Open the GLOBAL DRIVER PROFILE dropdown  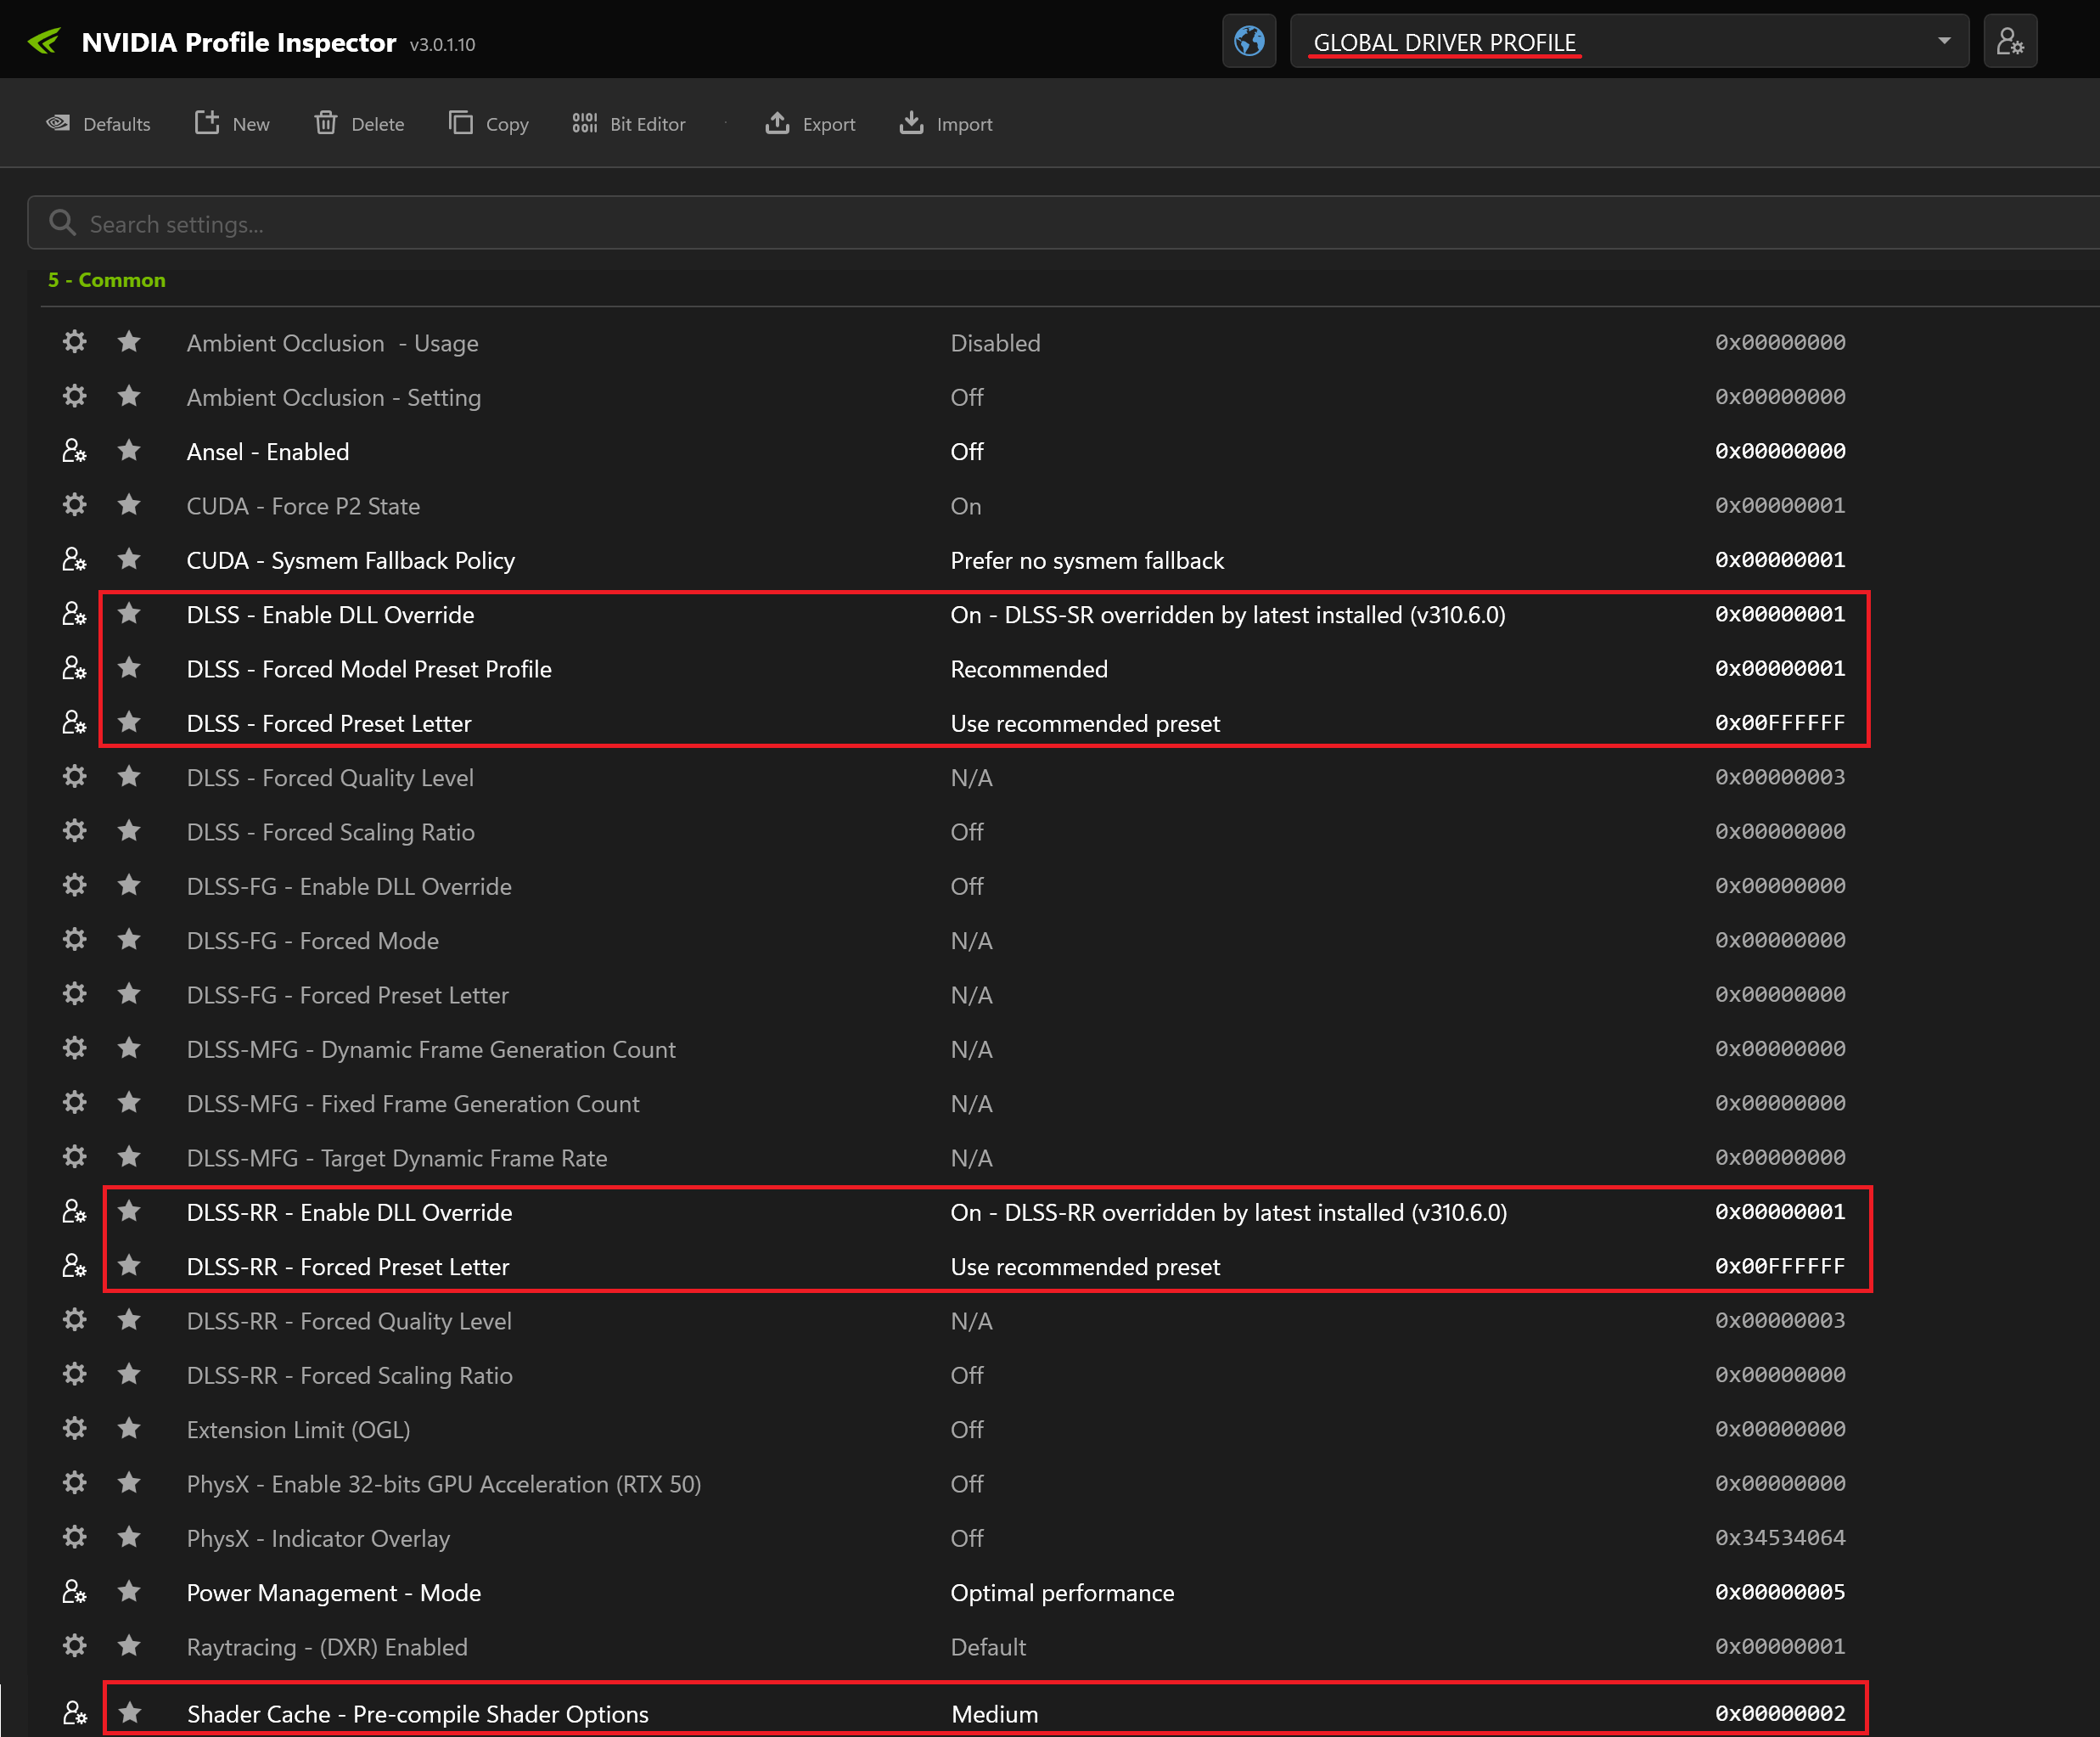1629,42
